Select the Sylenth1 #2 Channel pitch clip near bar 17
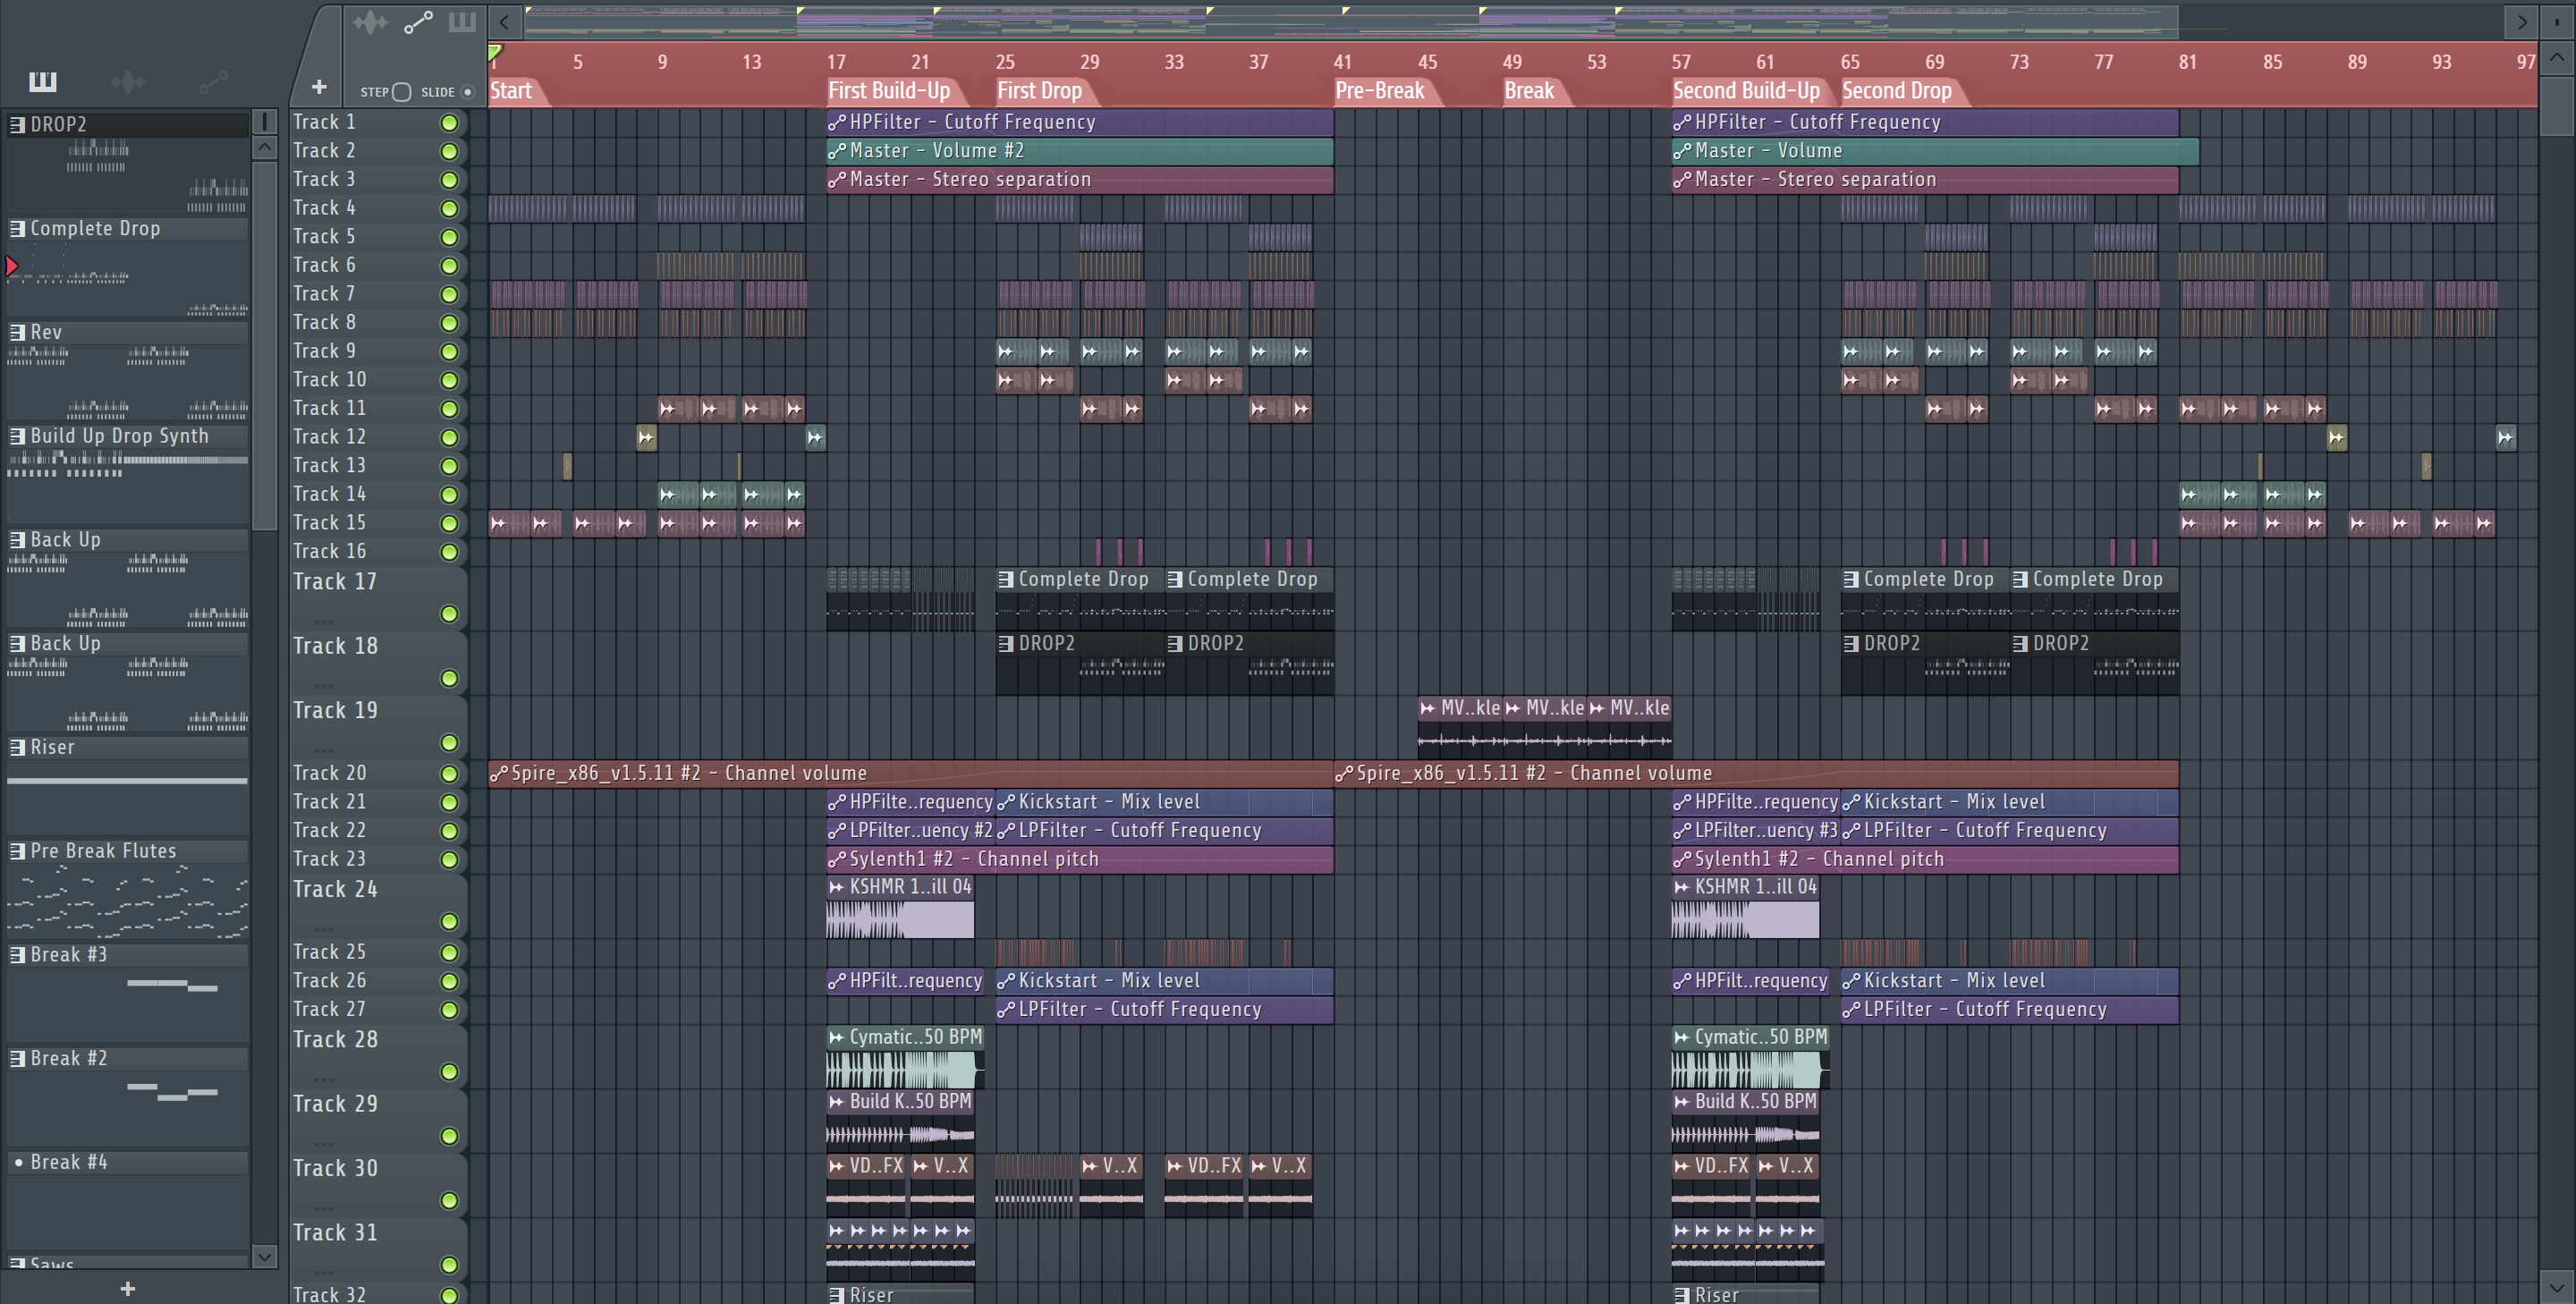This screenshot has width=2576, height=1304. 1080,860
